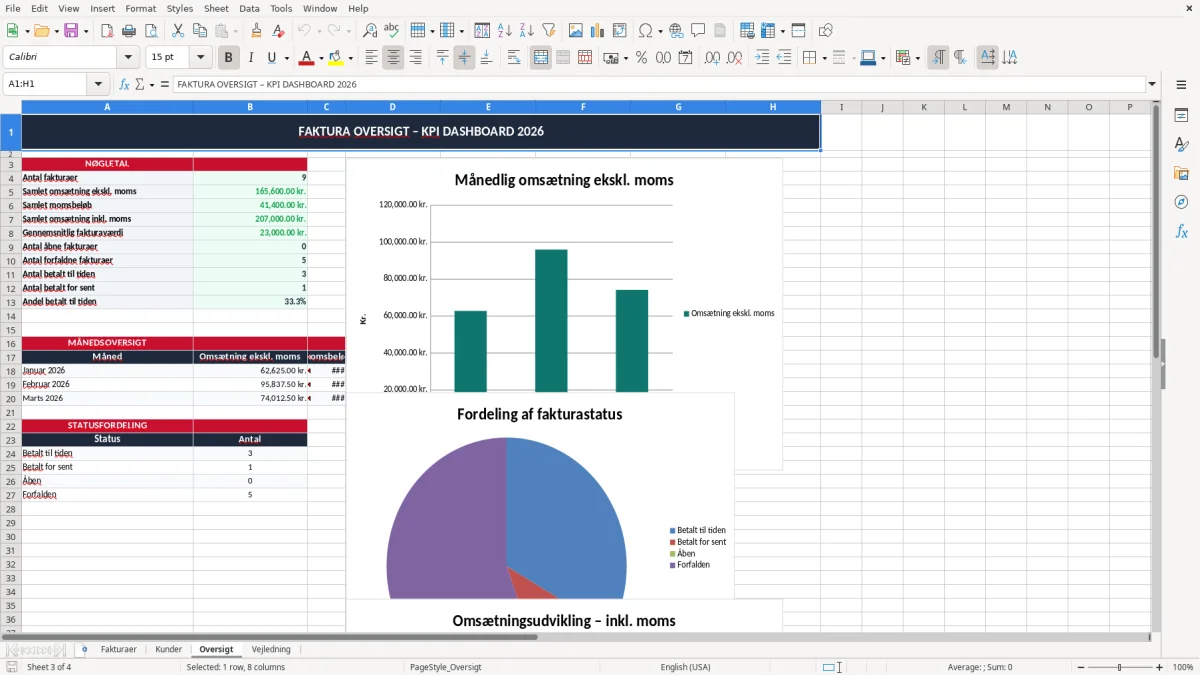Click the Print icon

click(x=129, y=31)
